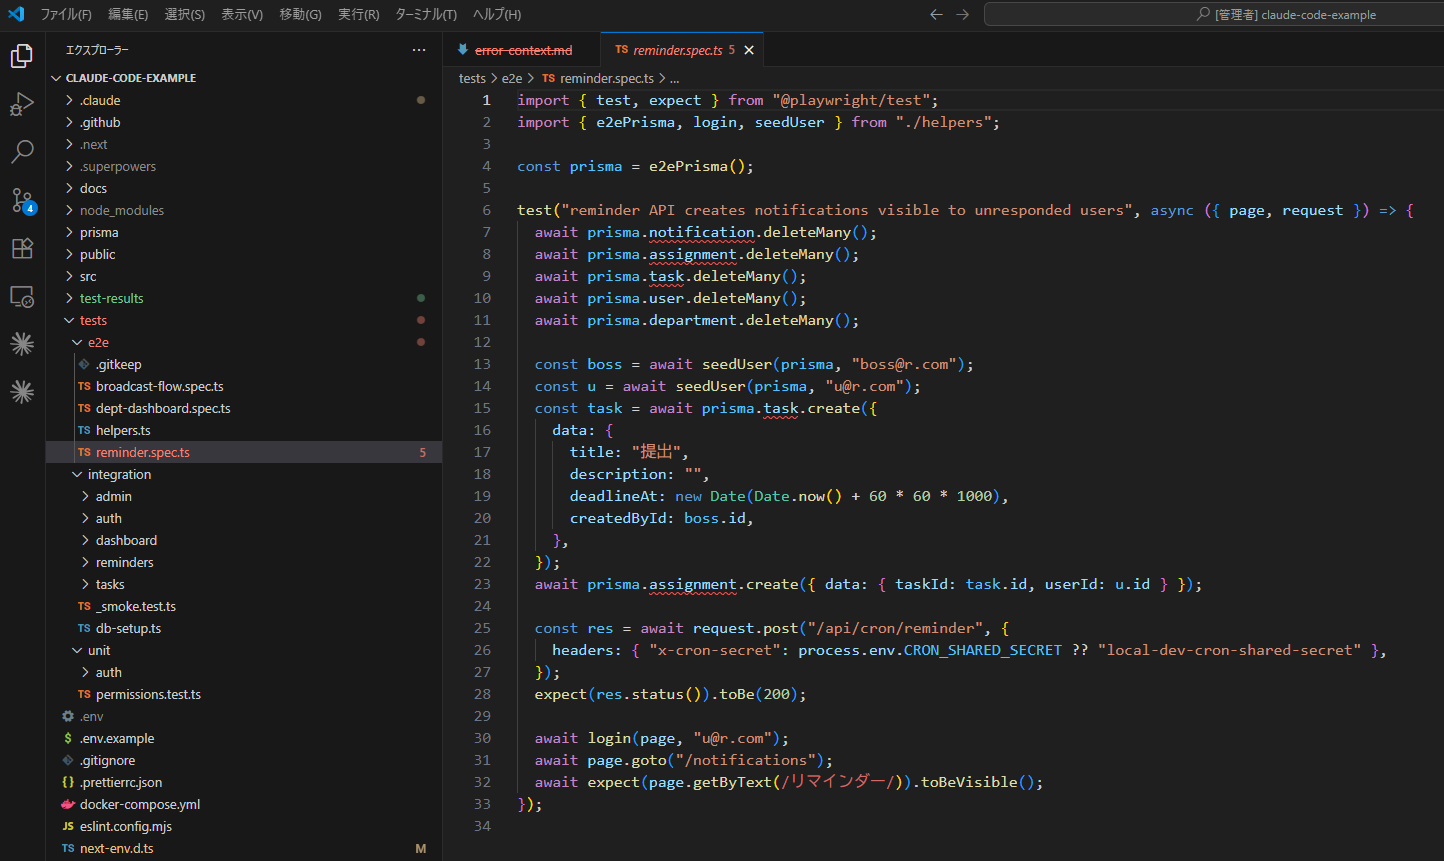
Task: Click the .prettierrc.json braces icon
Action: tap(68, 782)
